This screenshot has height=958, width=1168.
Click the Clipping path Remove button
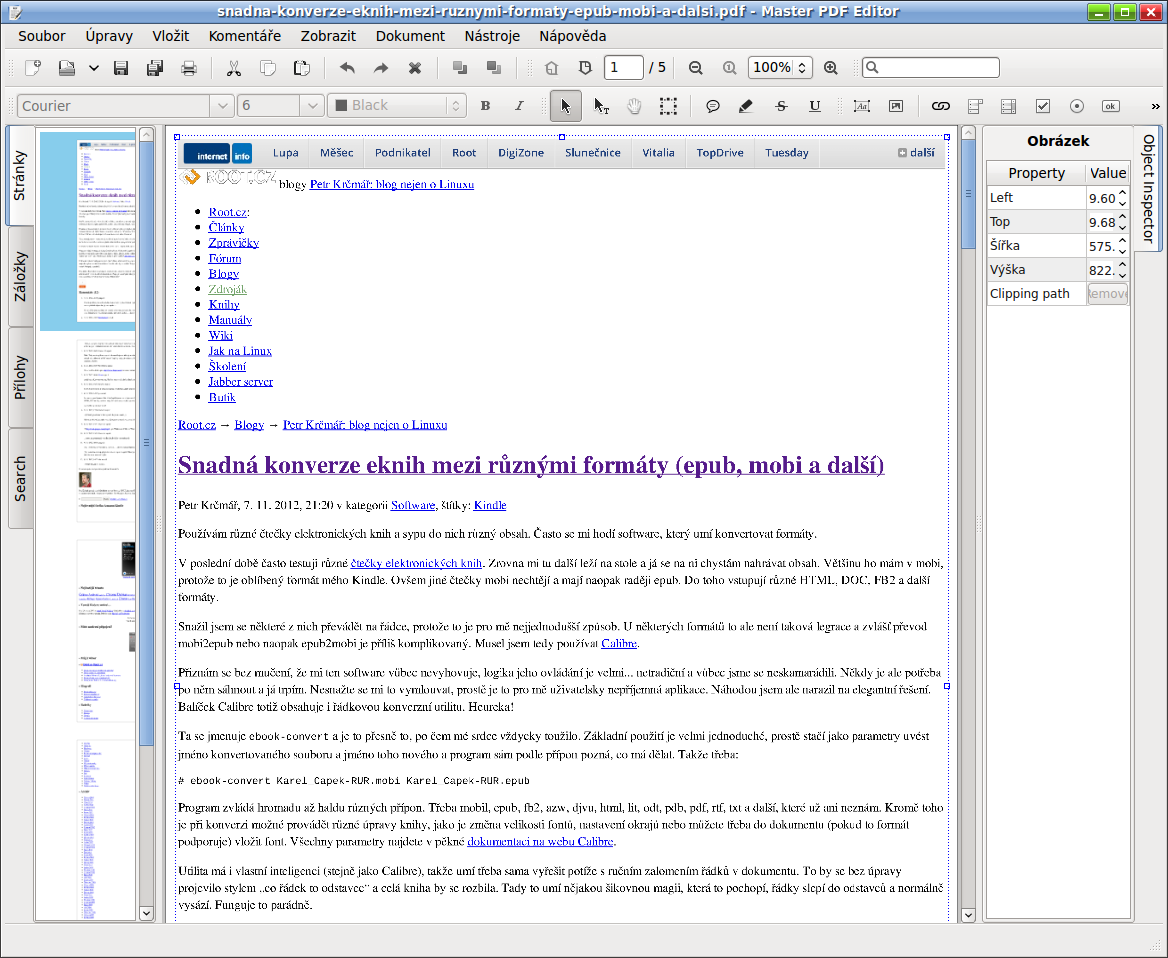[x=1108, y=294]
